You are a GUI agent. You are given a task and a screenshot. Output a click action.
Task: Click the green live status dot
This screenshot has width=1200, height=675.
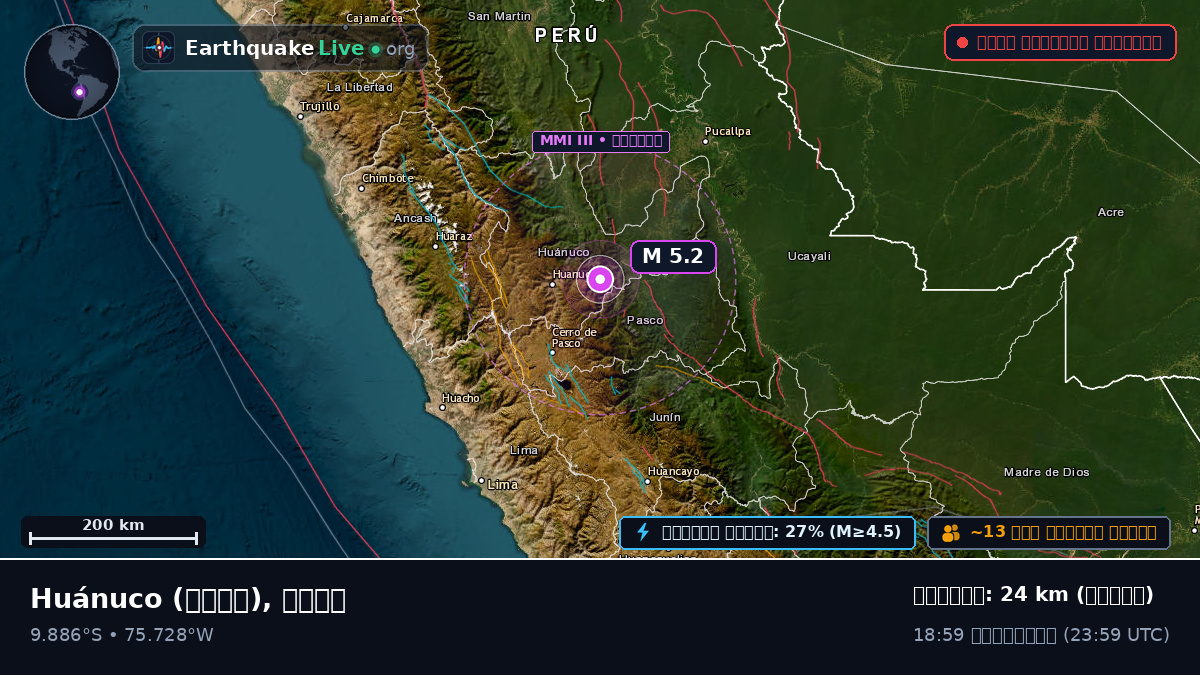click(375, 49)
